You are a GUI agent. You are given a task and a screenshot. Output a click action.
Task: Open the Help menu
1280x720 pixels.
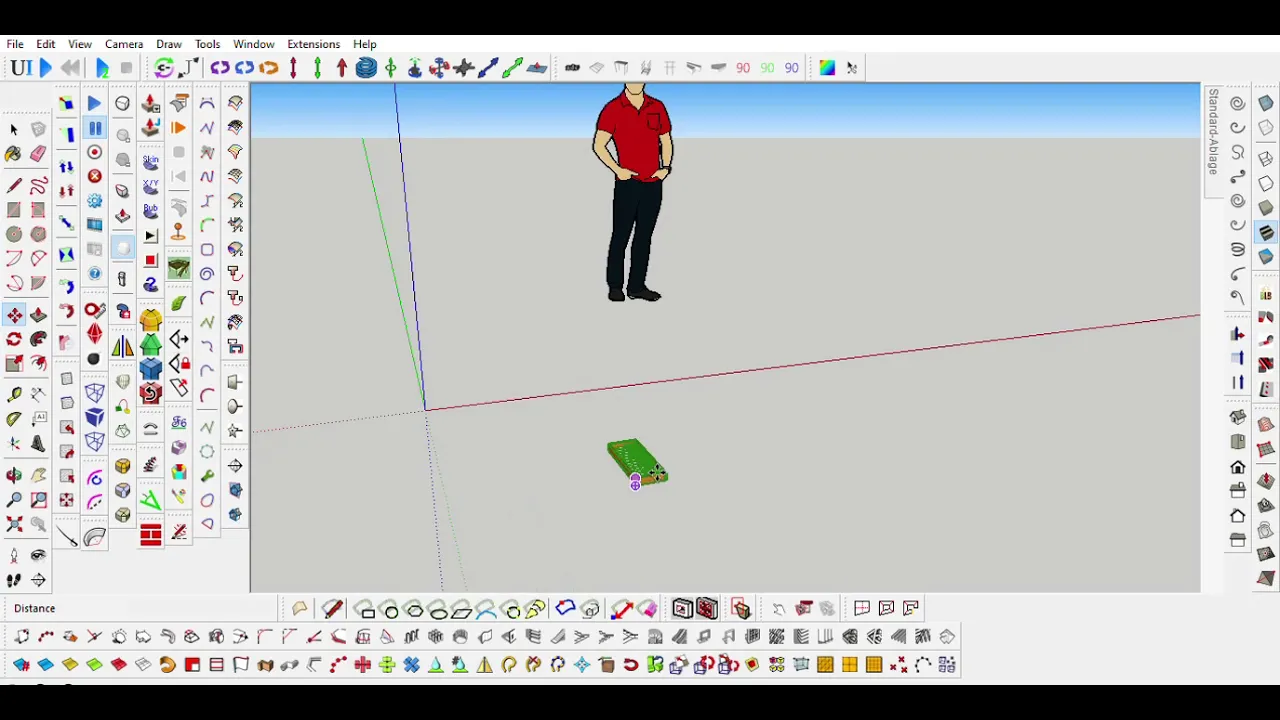pyautogui.click(x=365, y=44)
